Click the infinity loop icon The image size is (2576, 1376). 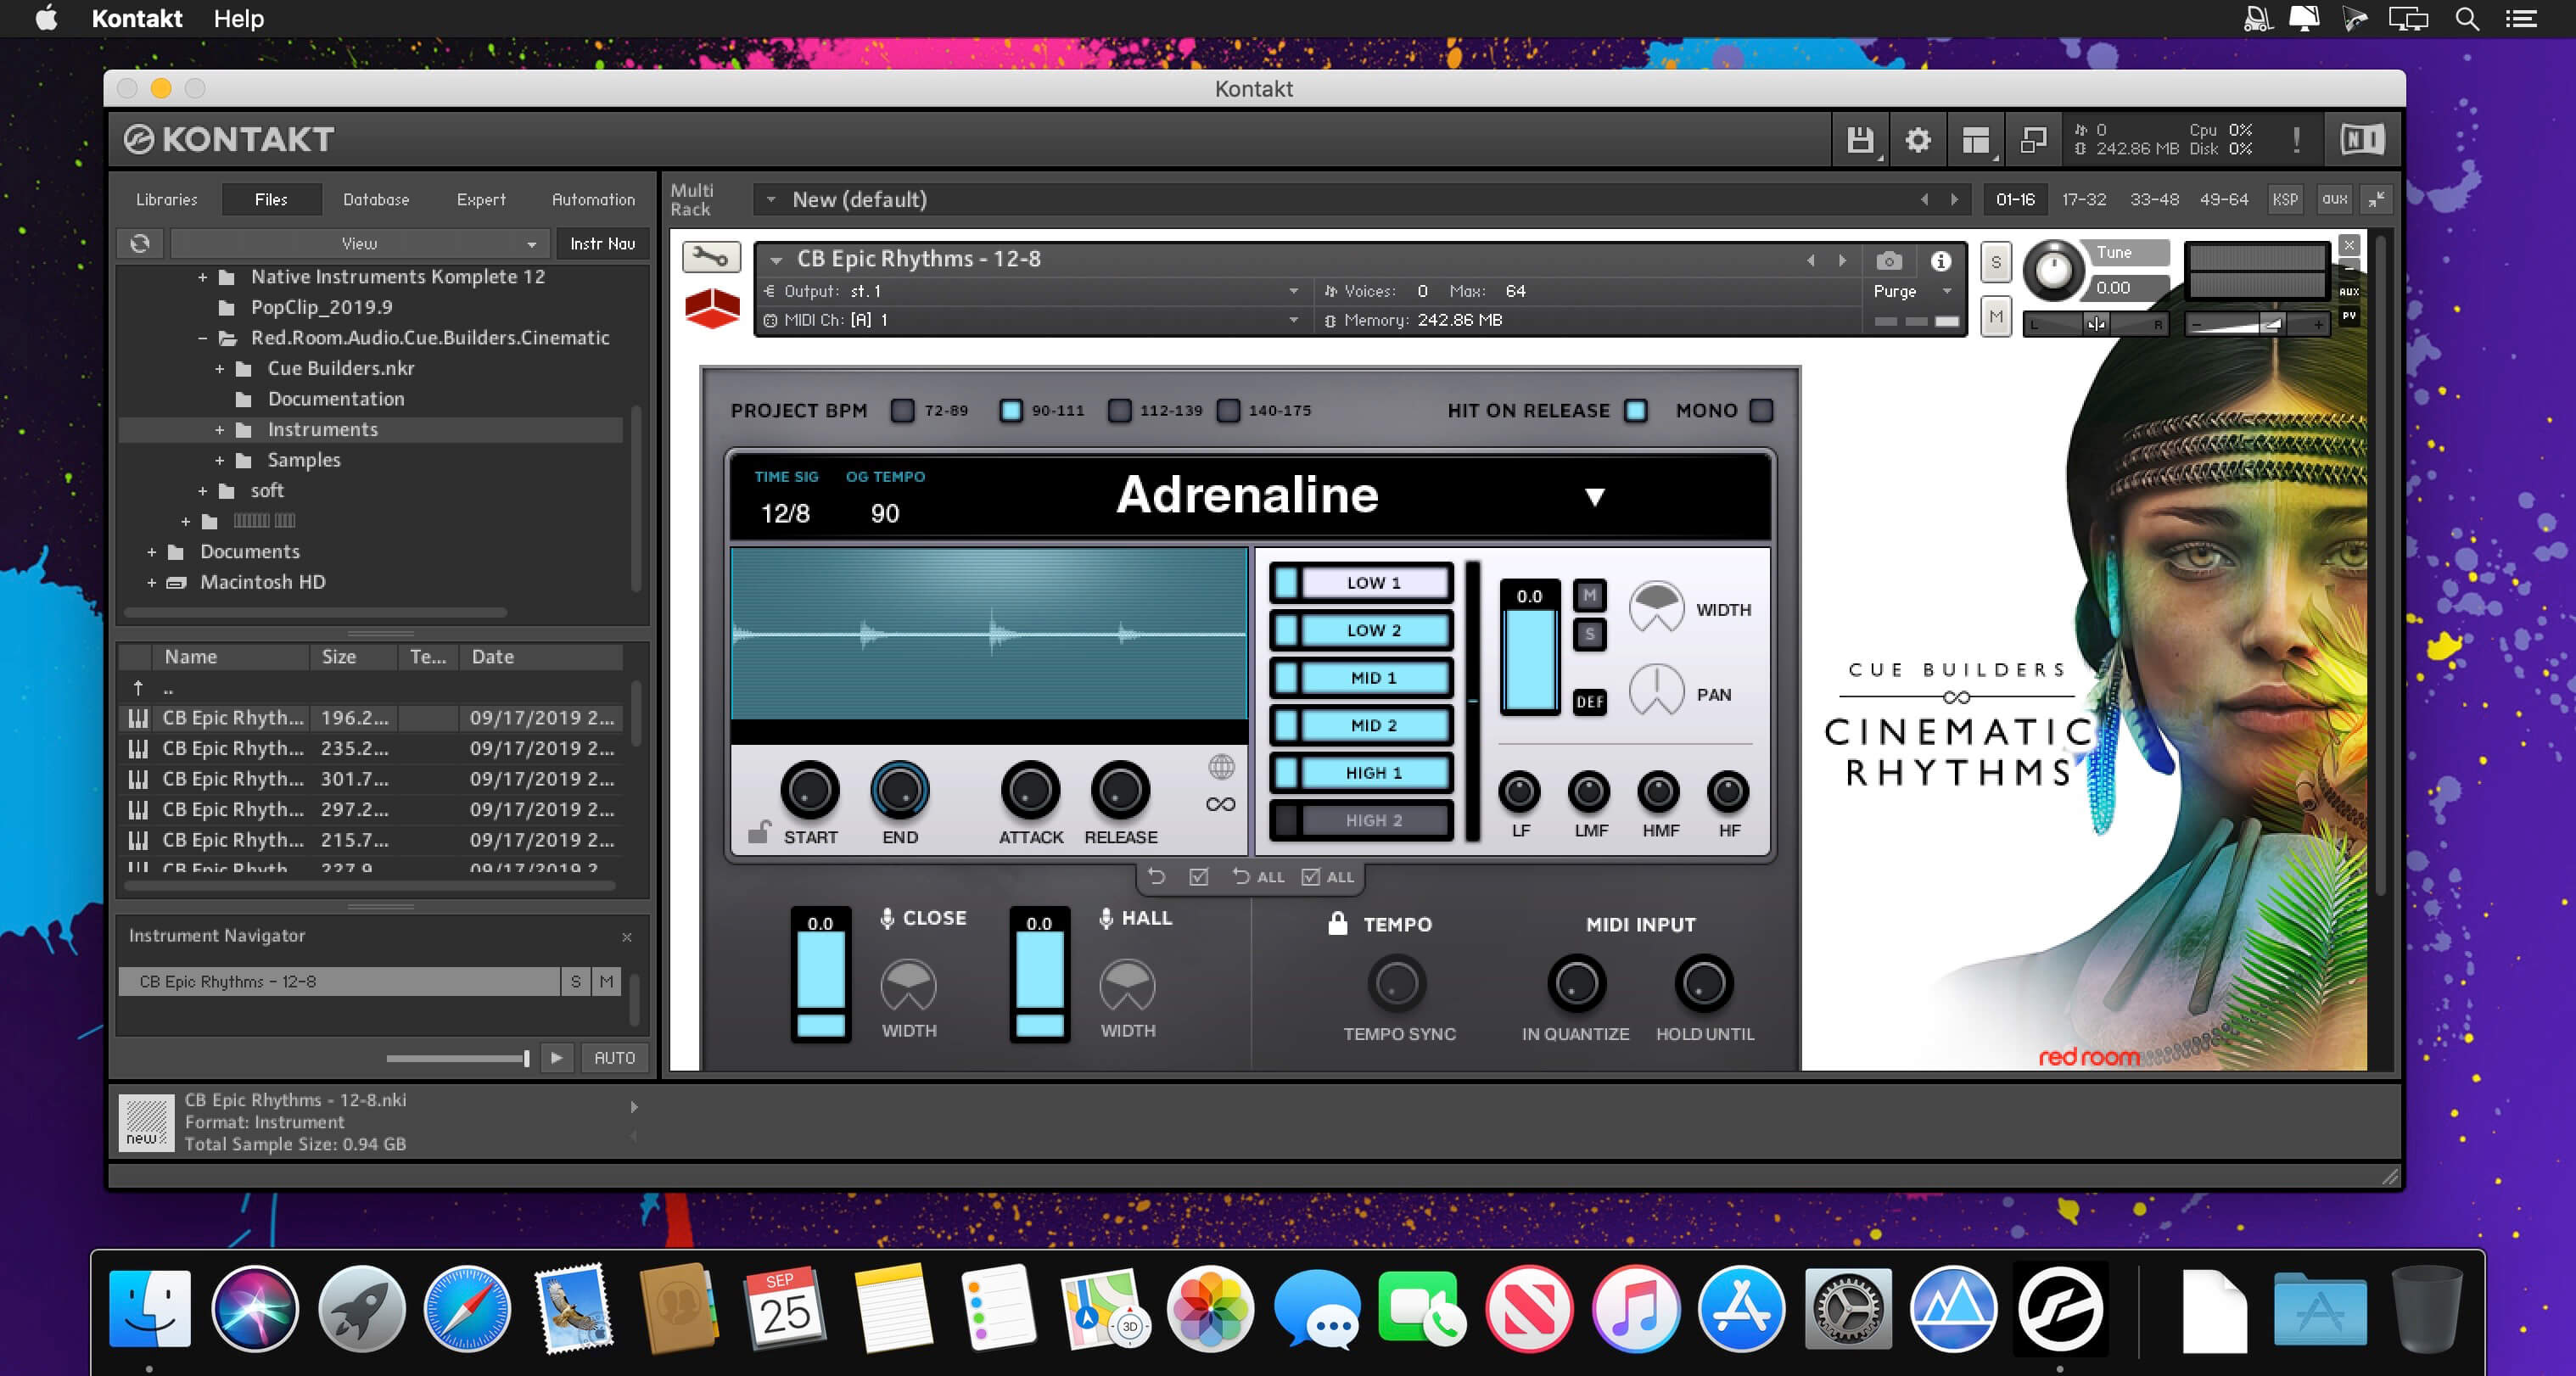(x=1221, y=804)
